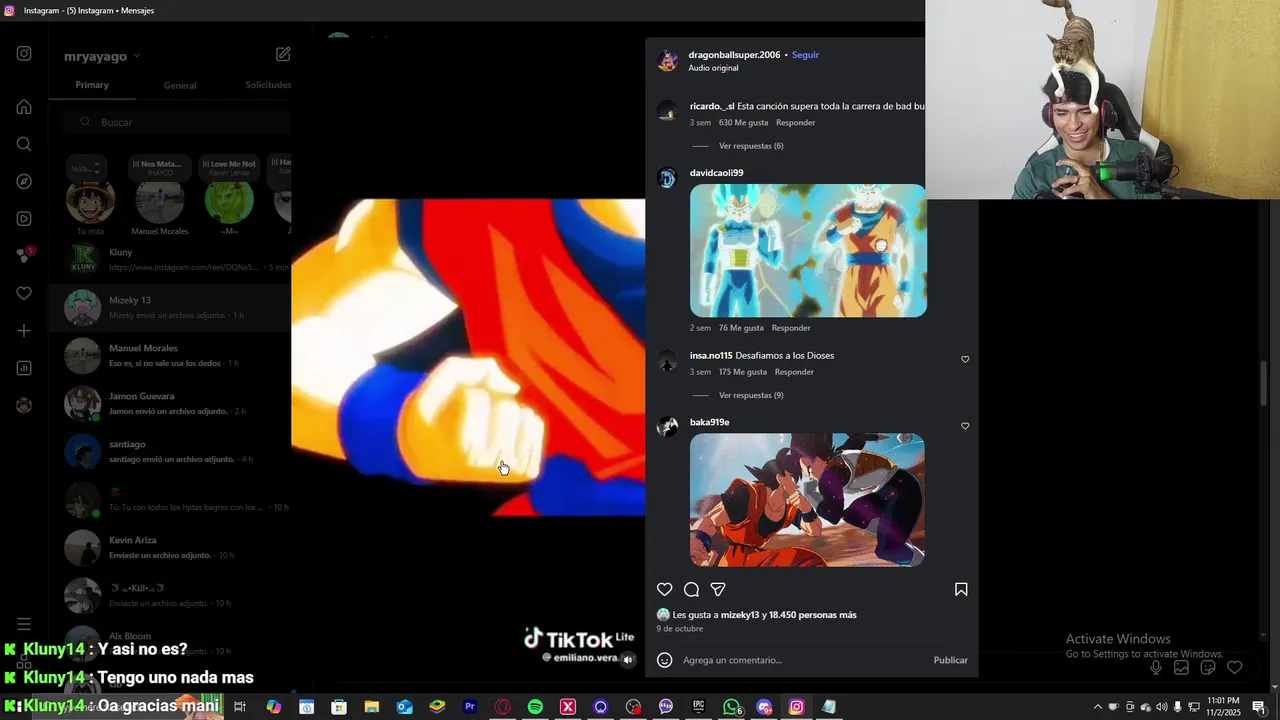
Task: Open emoji picker in comment box
Action: [x=664, y=660]
